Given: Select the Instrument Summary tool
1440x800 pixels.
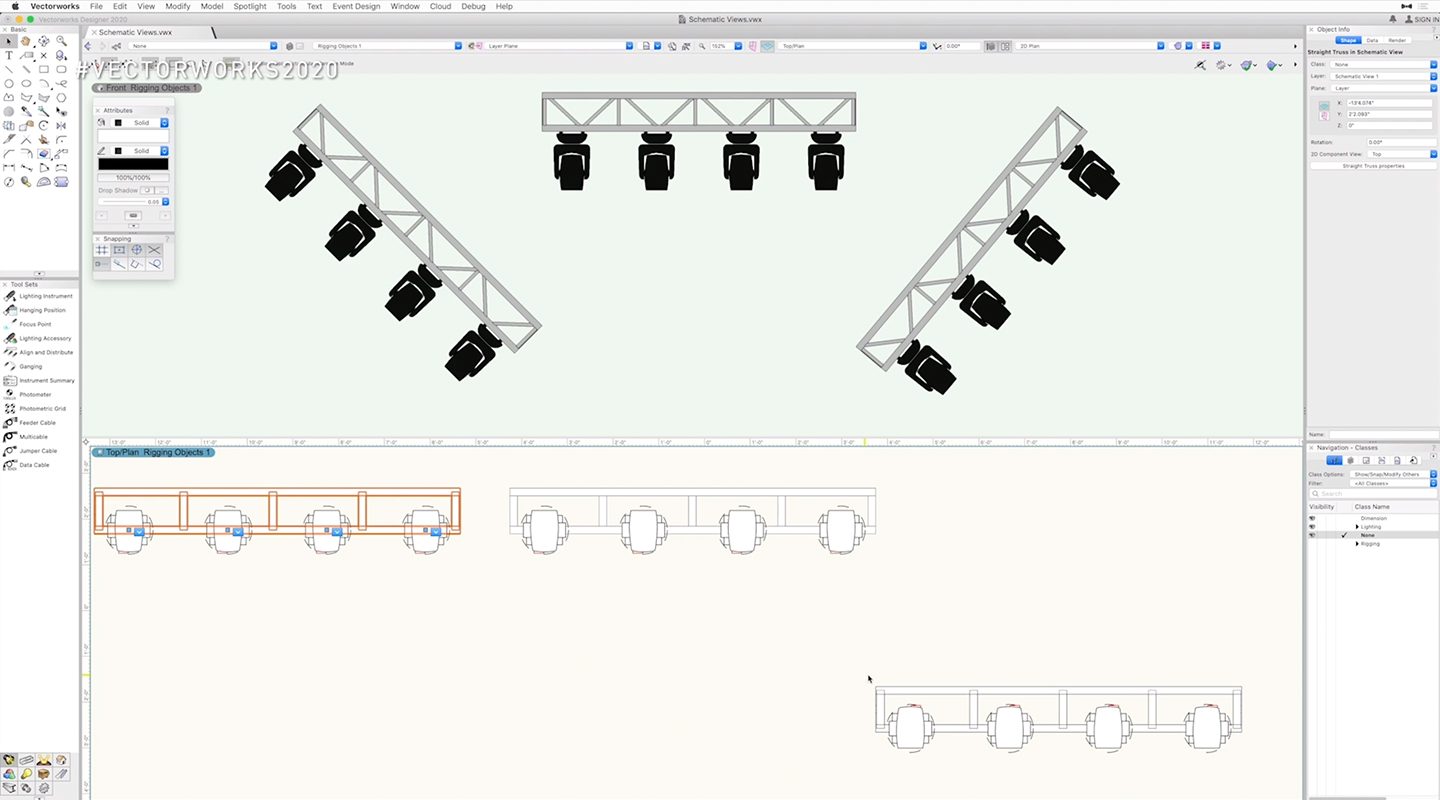Looking at the screenshot, I should tap(39, 380).
